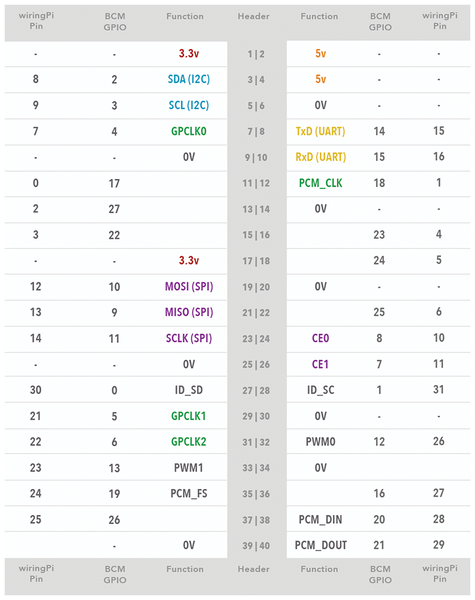This screenshot has height=600, width=475.
Task: Select header pins 1|2 cell
Action: [256, 54]
